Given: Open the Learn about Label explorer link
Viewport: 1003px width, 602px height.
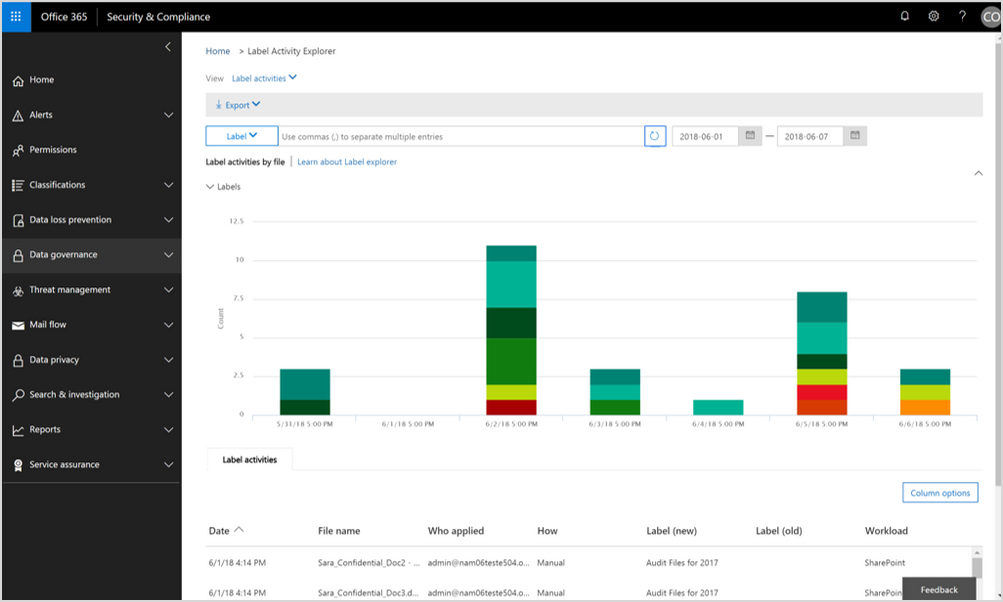Looking at the screenshot, I should [347, 161].
